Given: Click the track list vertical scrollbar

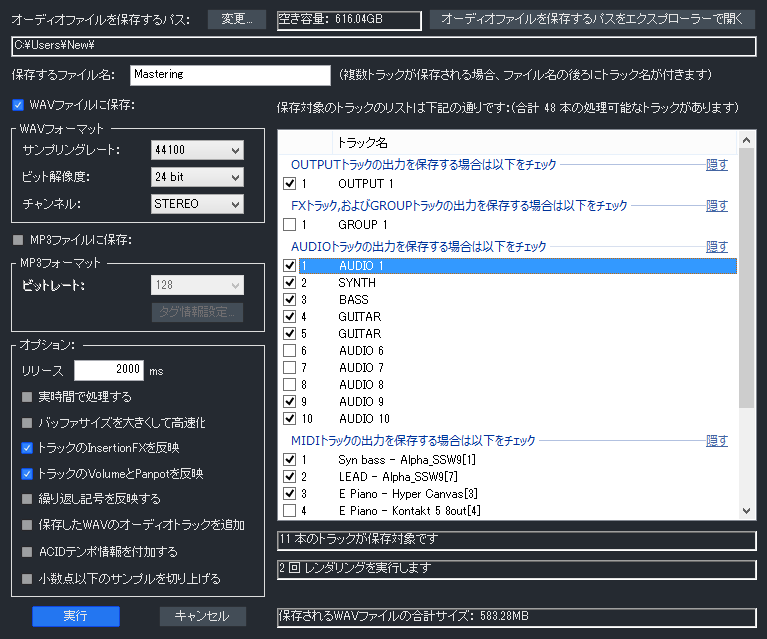Looking at the screenshot, I should [746, 280].
